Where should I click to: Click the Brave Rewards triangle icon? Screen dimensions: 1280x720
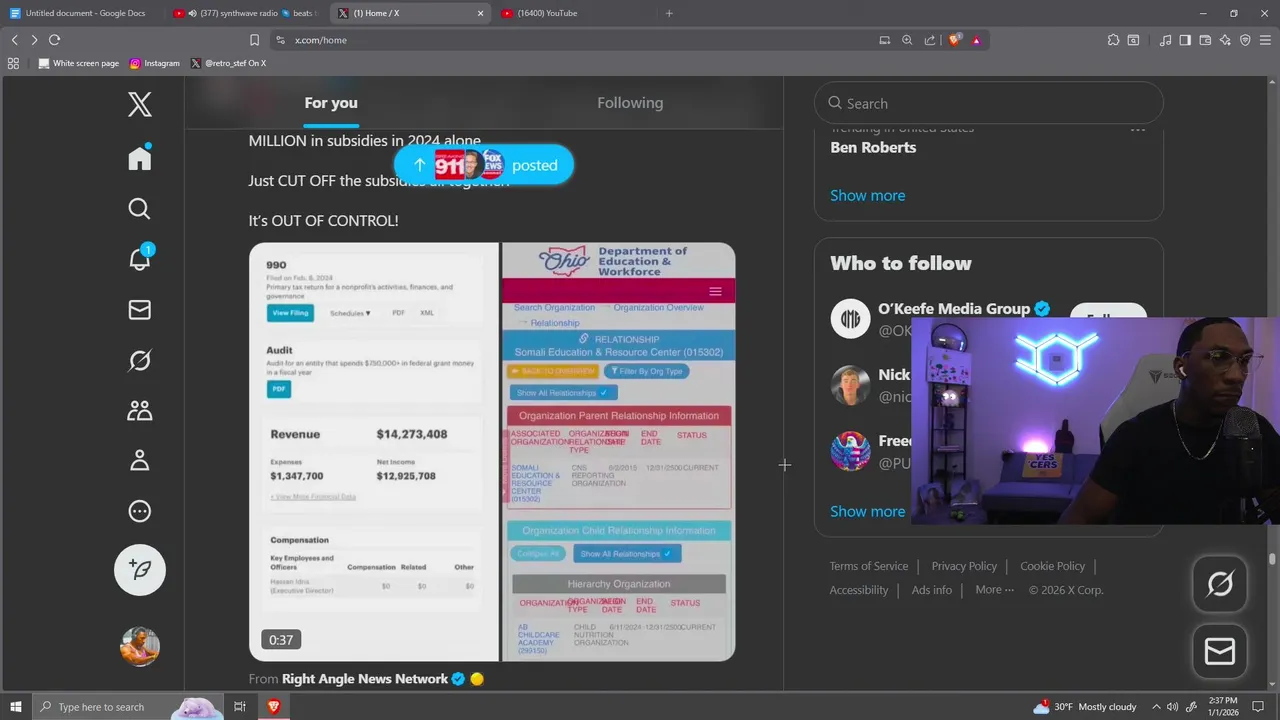coord(976,40)
